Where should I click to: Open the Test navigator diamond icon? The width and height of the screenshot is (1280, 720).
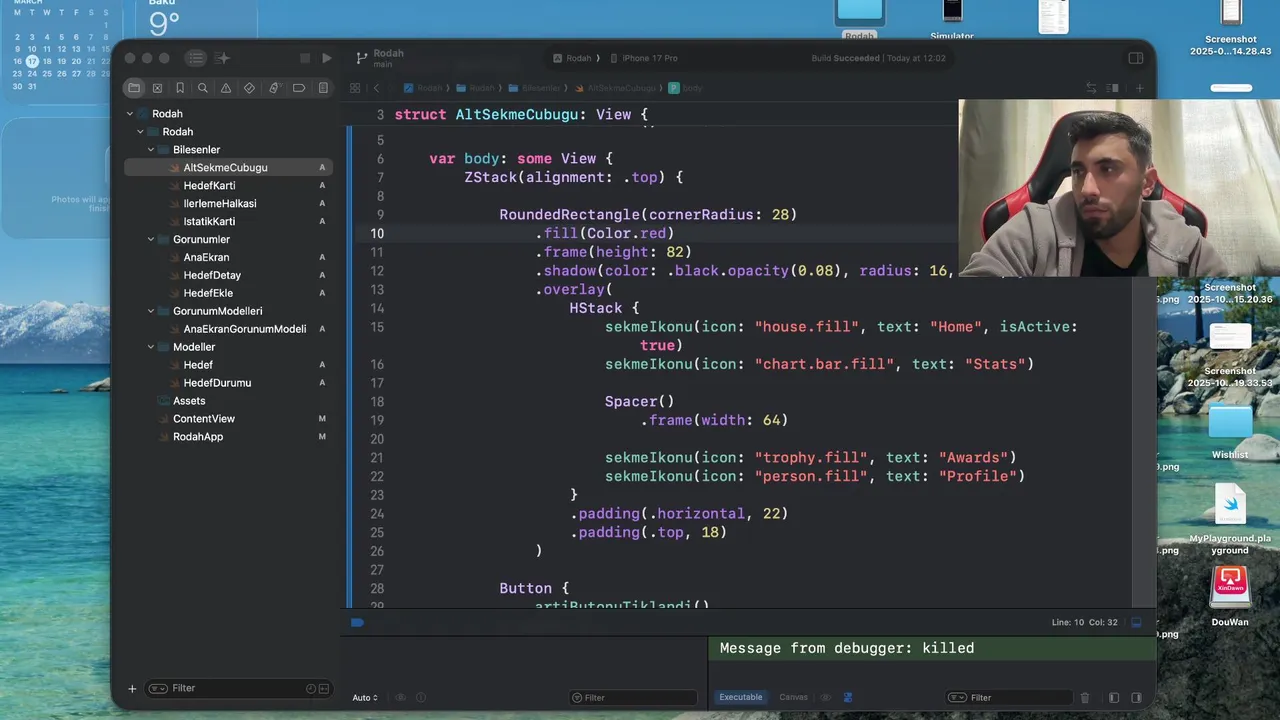250,88
